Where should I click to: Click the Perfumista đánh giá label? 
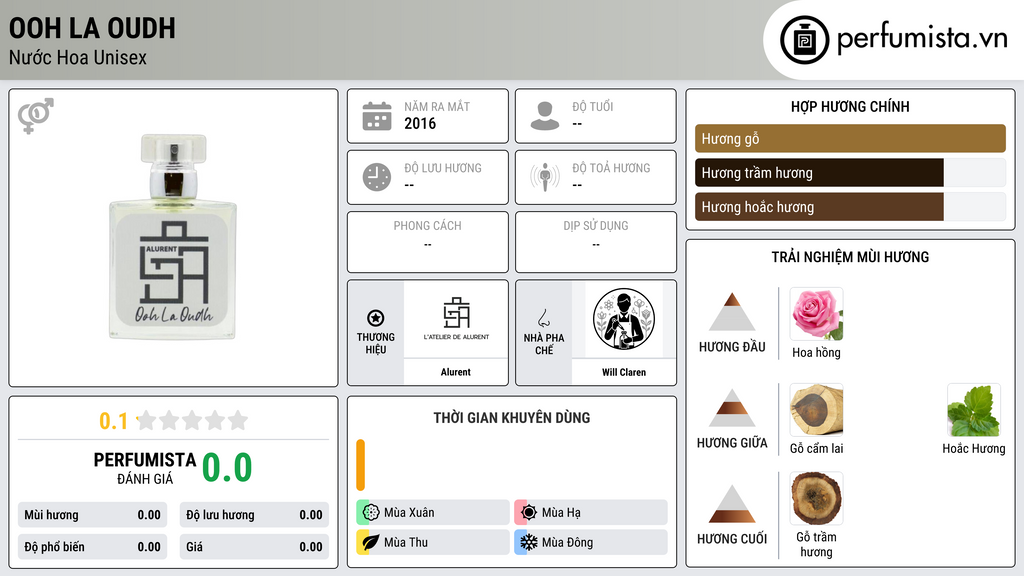coord(145,468)
